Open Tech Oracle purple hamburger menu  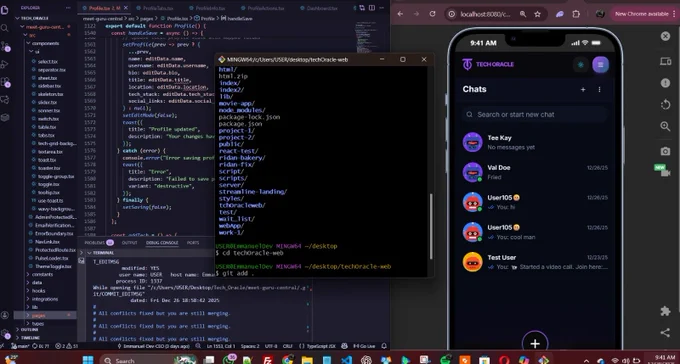pos(601,65)
